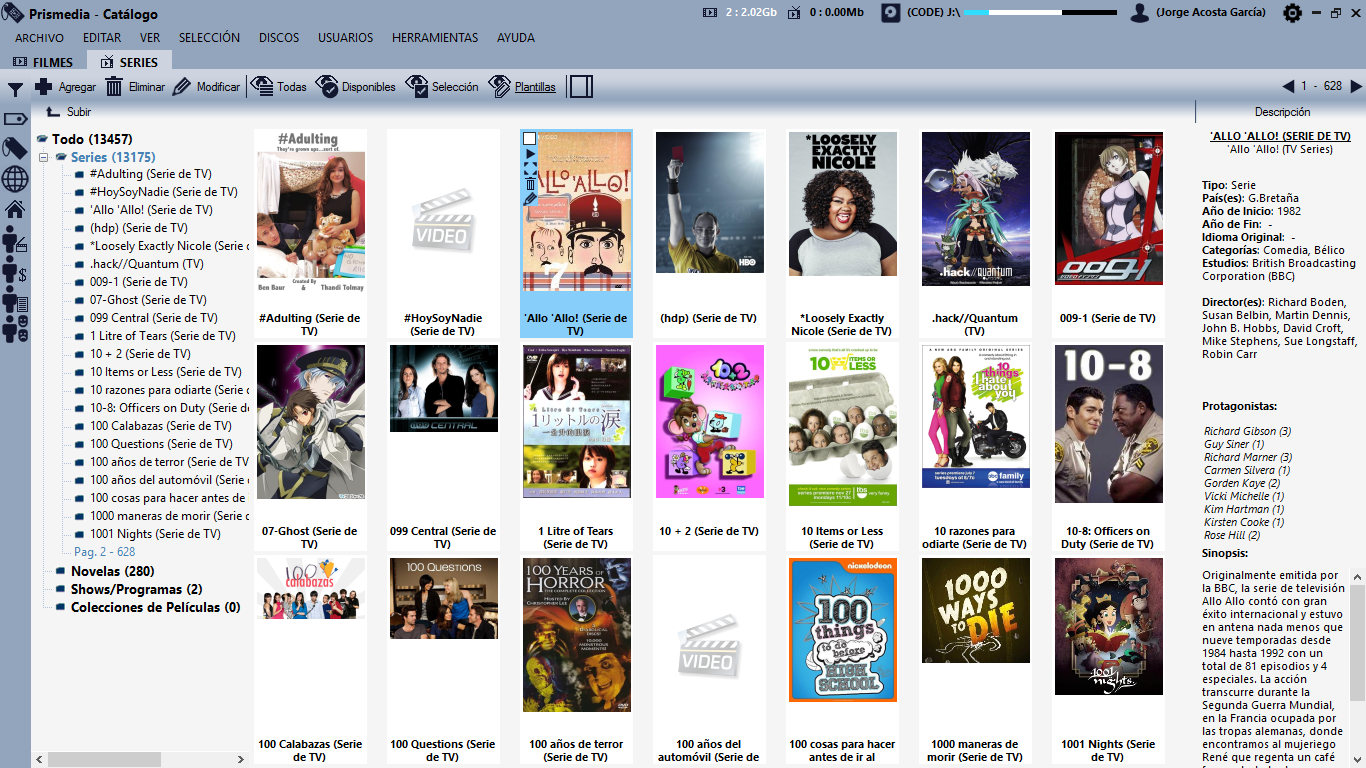
Task: Open the SELECCIÓN menu
Action: click(209, 38)
